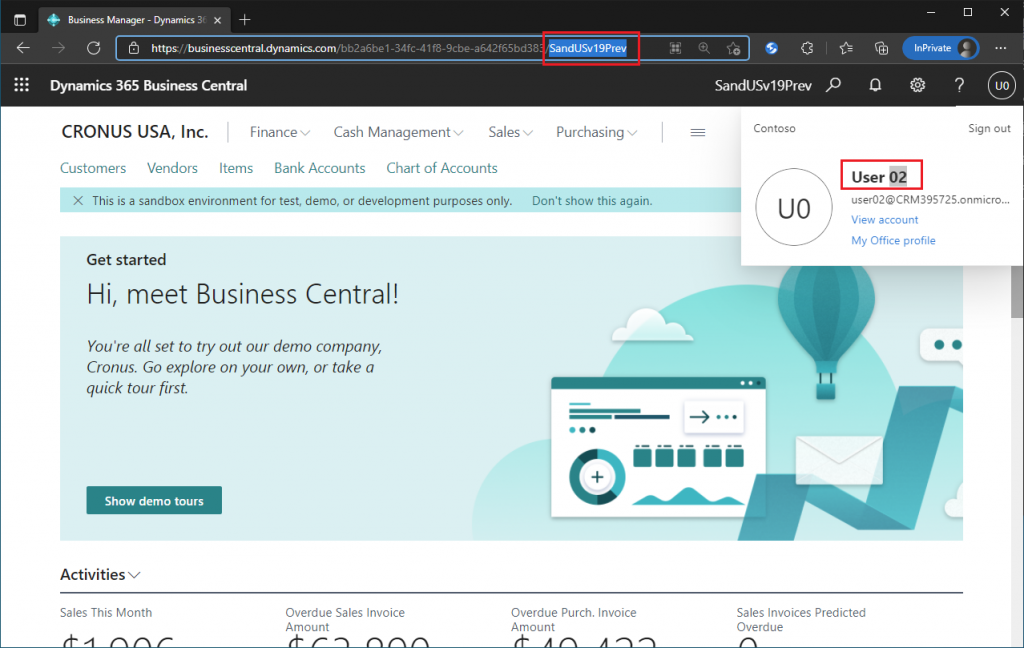1024x648 pixels.
Task: Click the blue circular extension icon in toolbar
Action: (771, 48)
